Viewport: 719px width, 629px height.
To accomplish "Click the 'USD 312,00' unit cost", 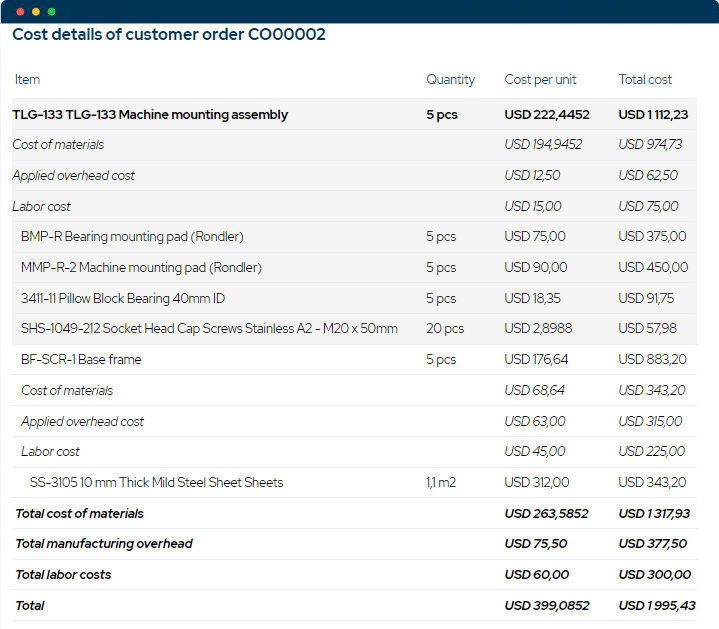I will pyautogui.click(x=536, y=483).
